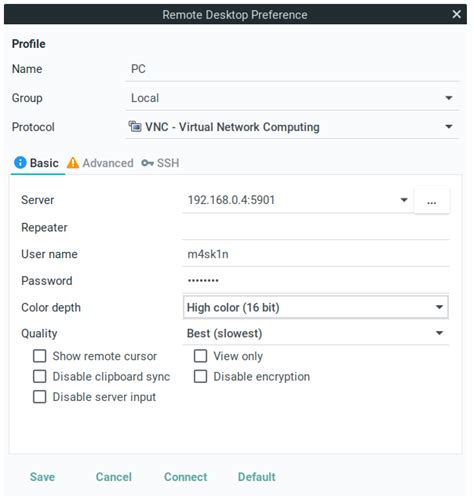Click the key icon beside SSH

[x=147, y=163]
